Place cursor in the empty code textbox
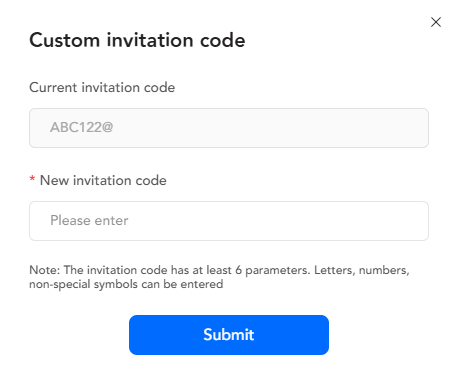Viewport: 463px width, 389px height. tap(229, 221)
